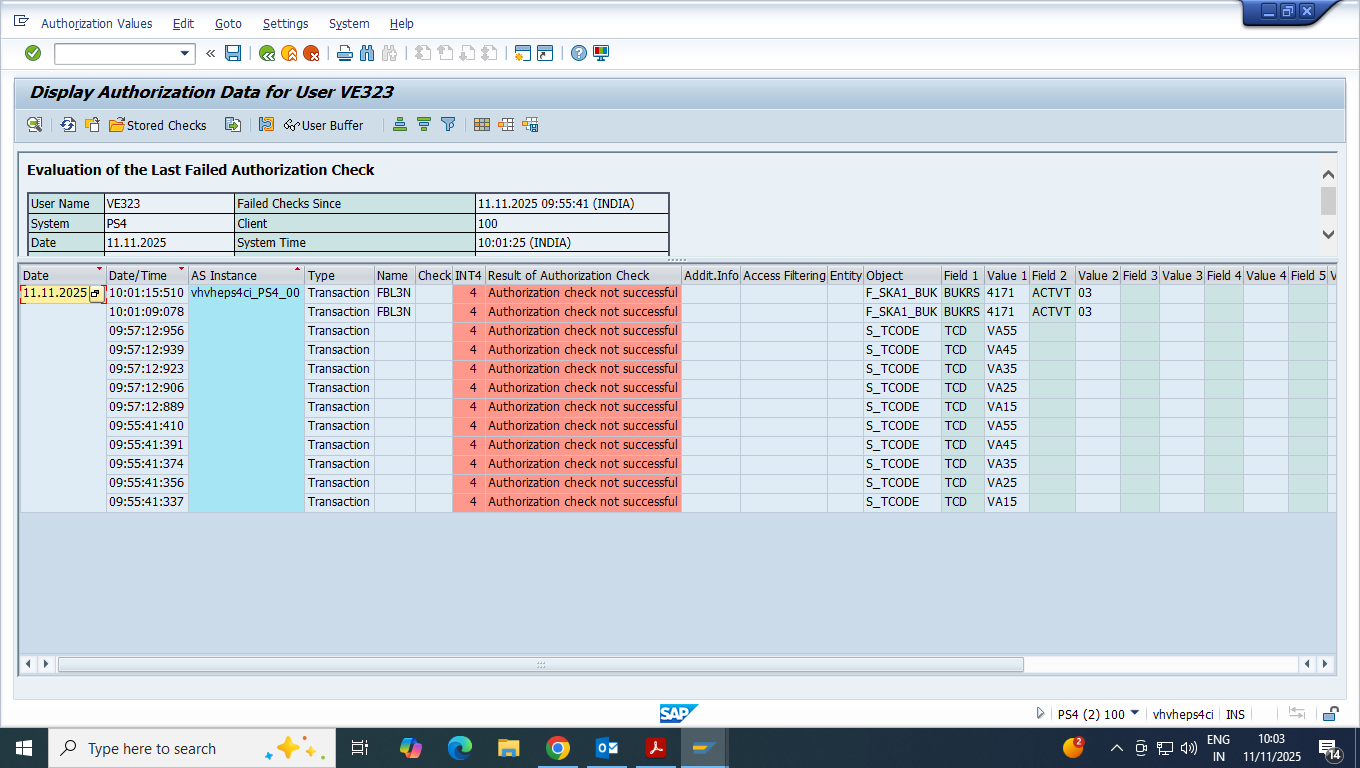This screenshot has width=1360, height=768.
Task: Open the Goto menu
Action: (x=228, y=23)
